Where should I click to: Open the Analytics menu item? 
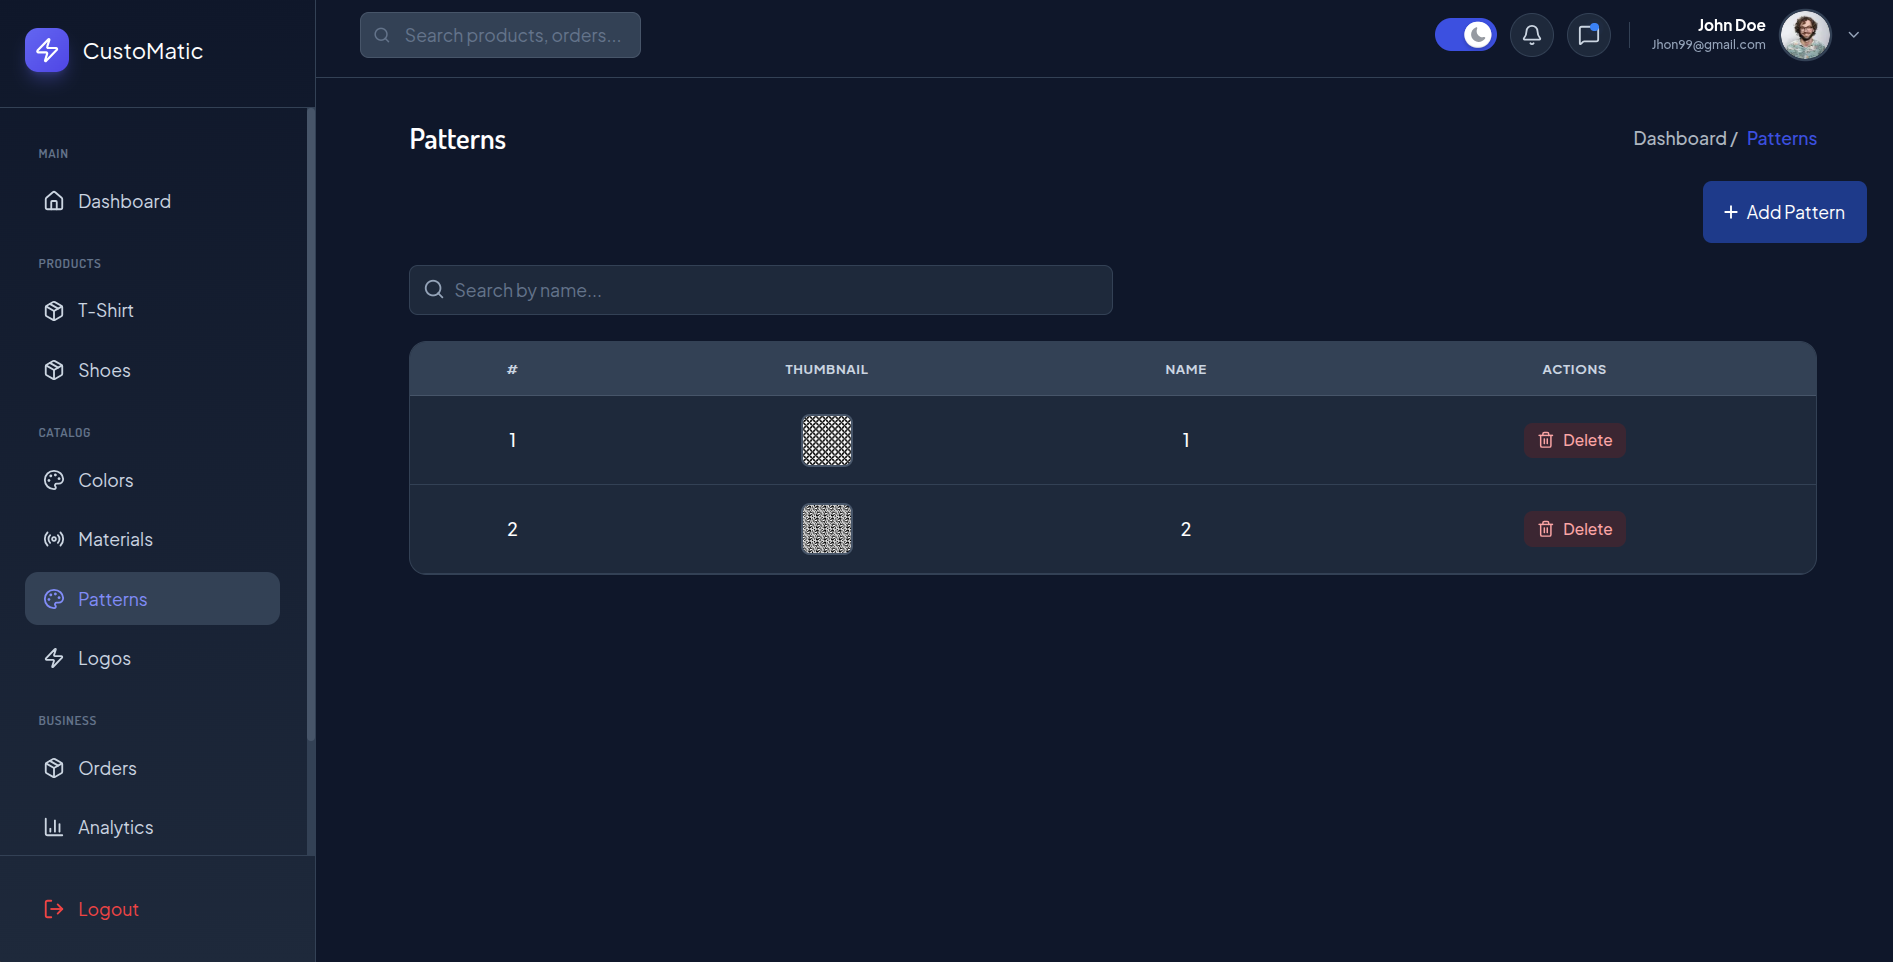152,827
